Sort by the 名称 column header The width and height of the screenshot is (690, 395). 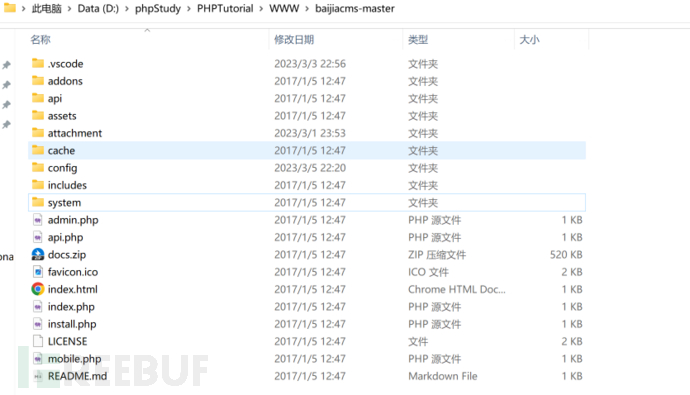tap(40, 40)
